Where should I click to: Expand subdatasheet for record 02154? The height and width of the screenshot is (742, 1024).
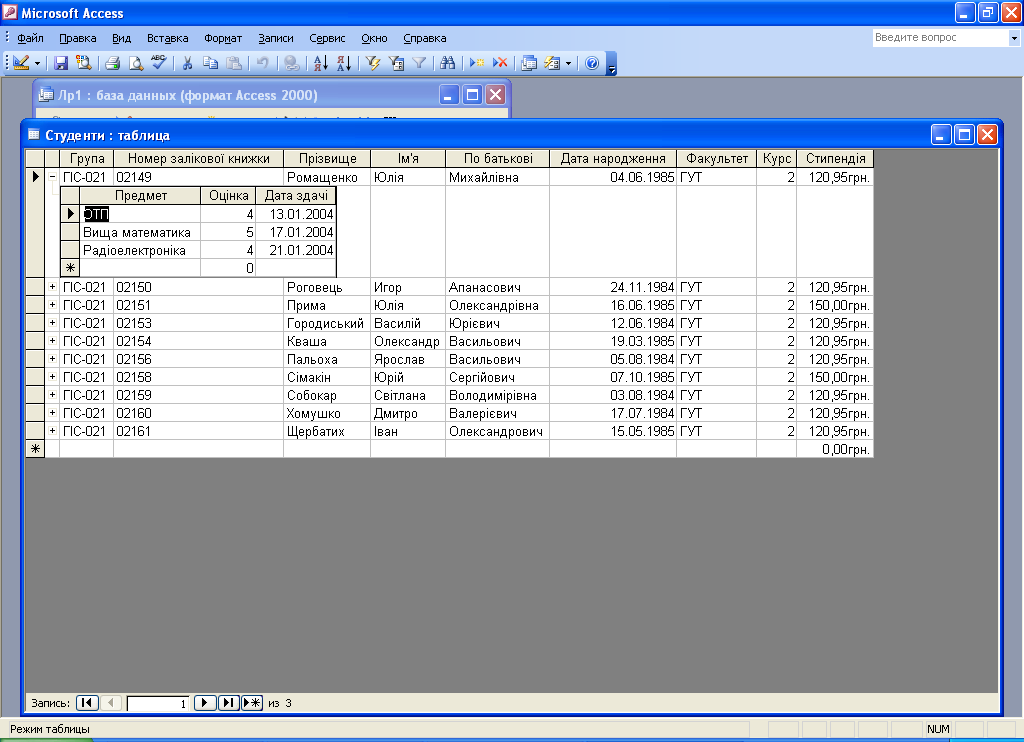(52, 340)
